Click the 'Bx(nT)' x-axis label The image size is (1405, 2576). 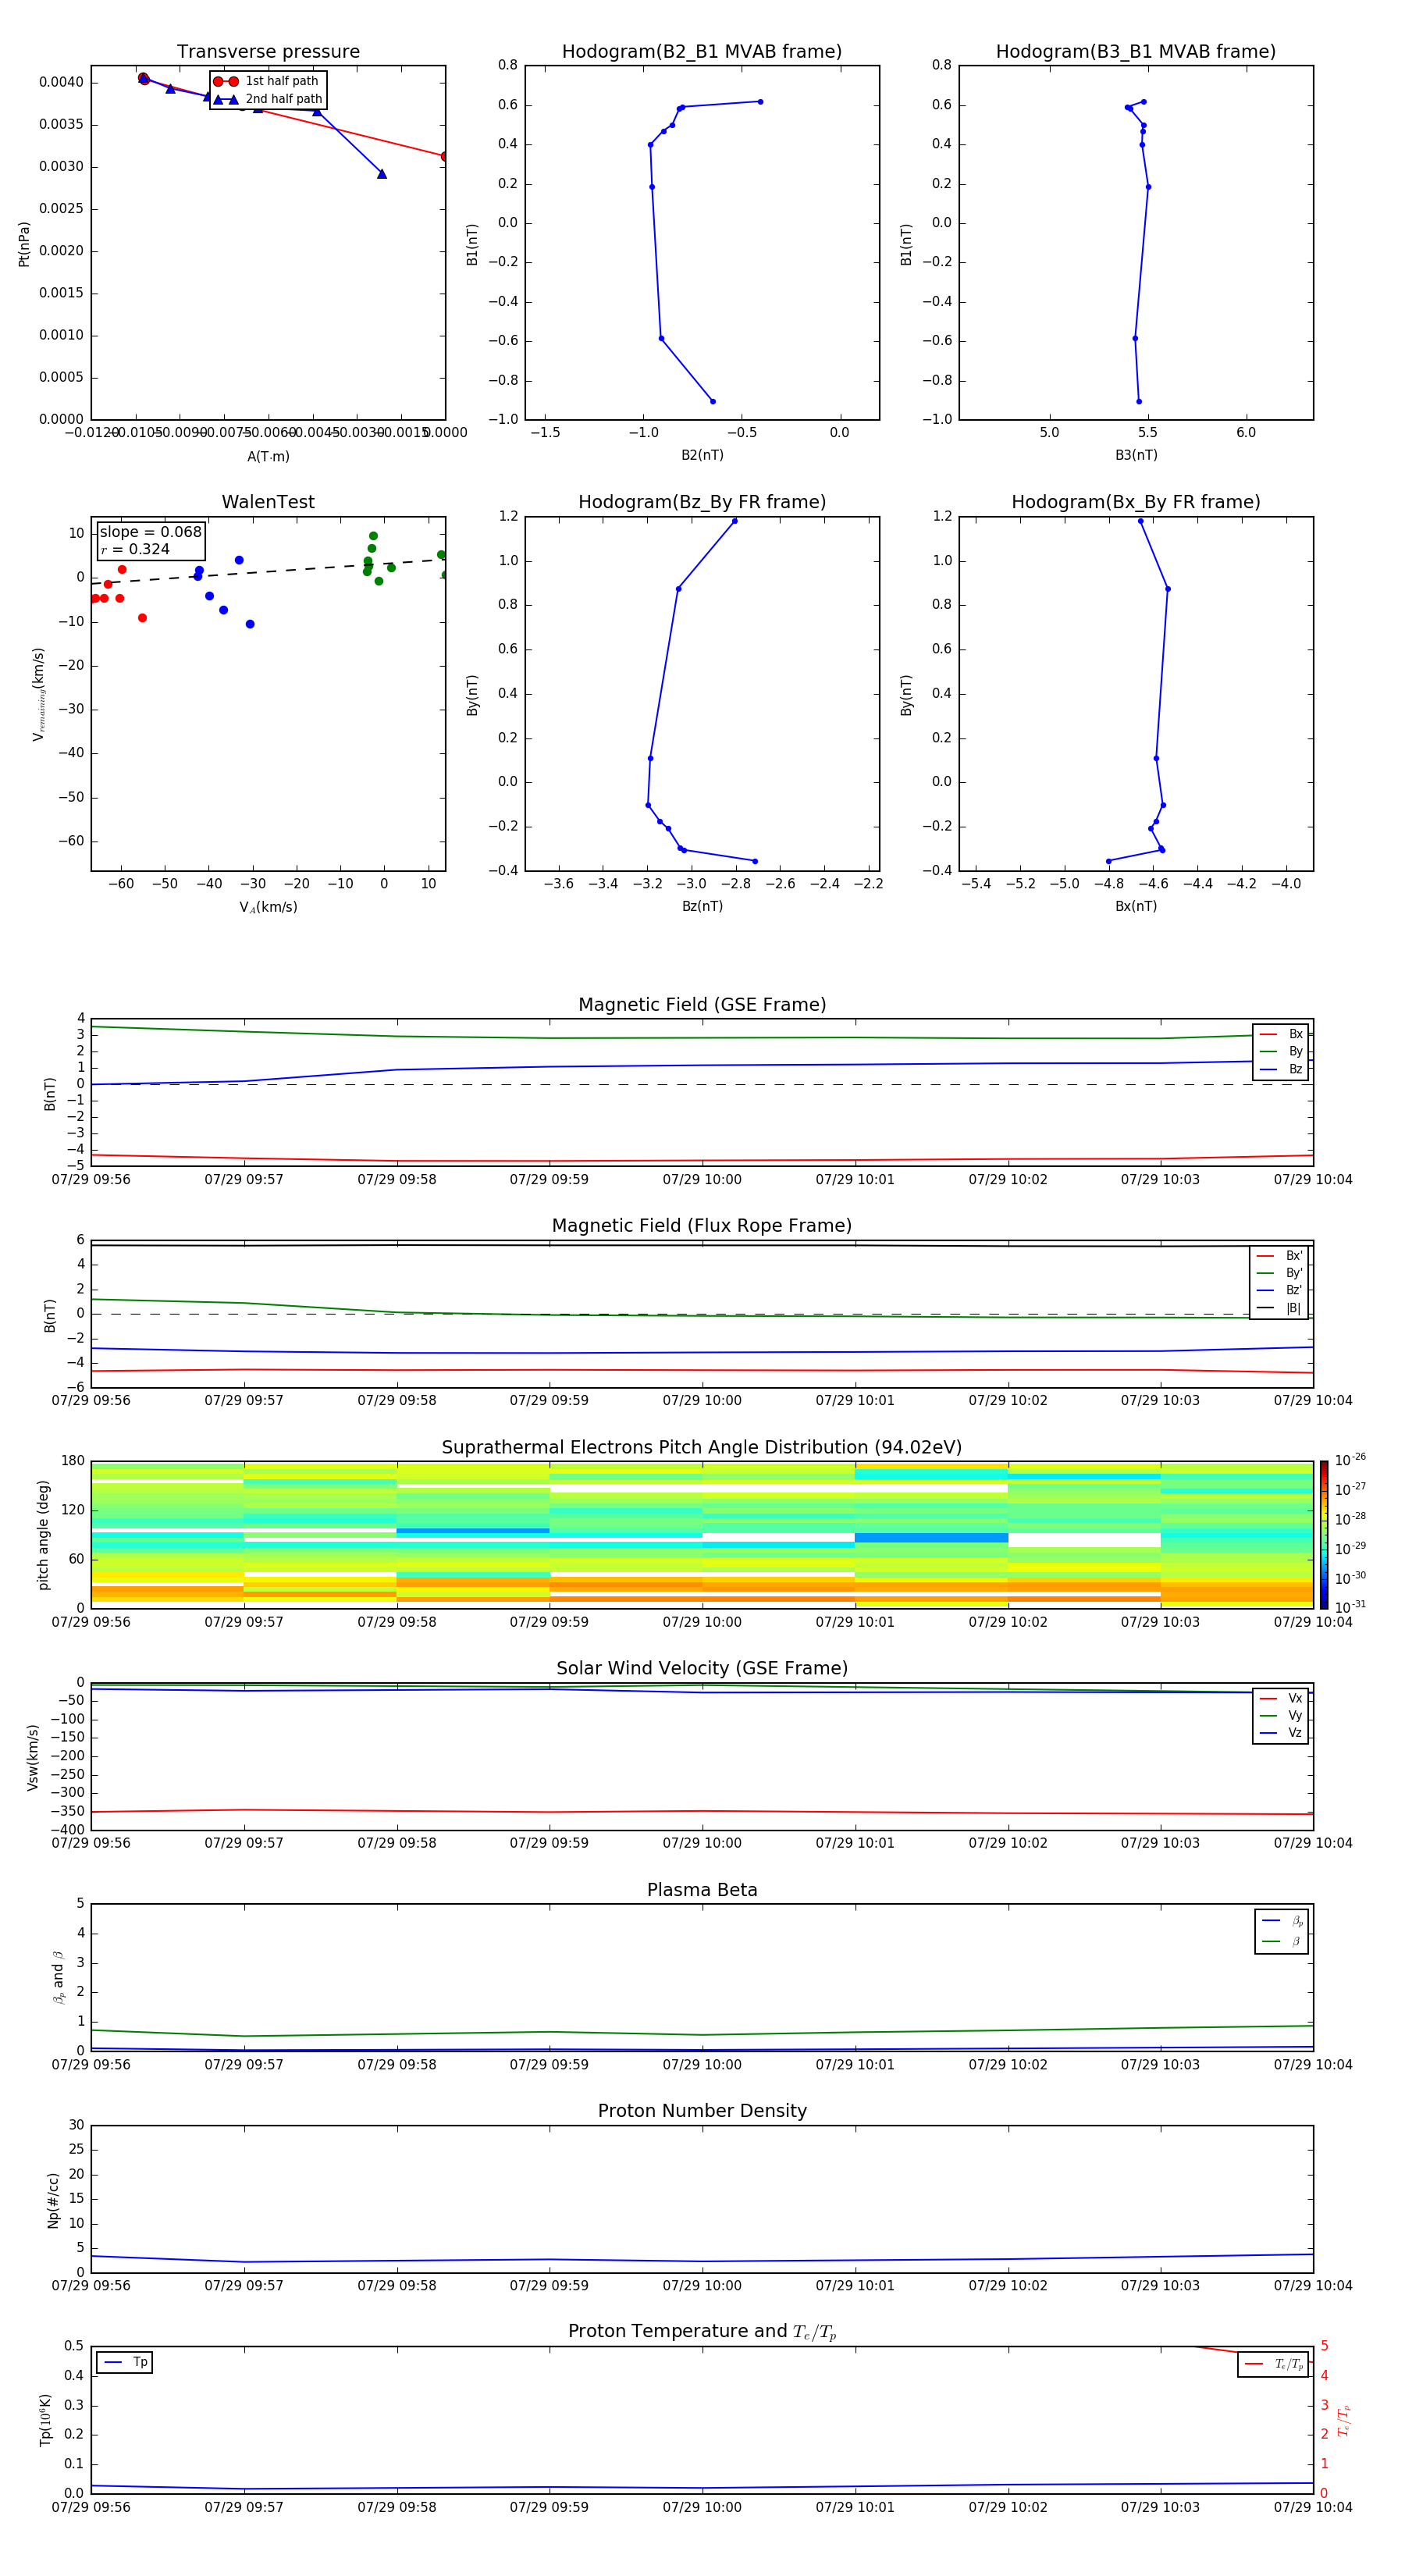tap(1136, 906)
